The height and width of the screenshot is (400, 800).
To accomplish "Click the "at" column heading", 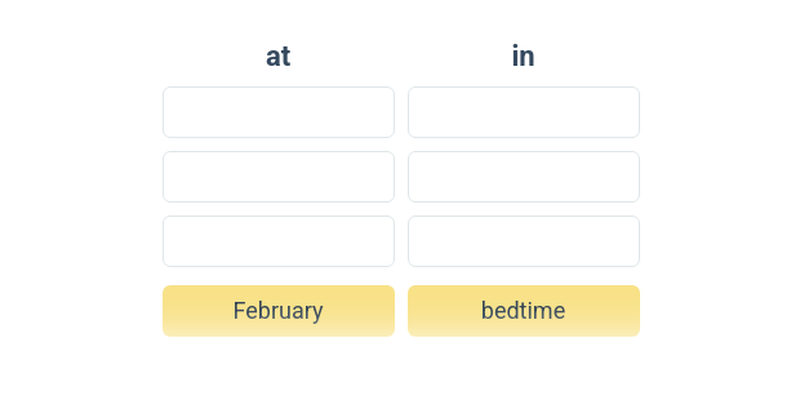I will [x=278, y=57].
